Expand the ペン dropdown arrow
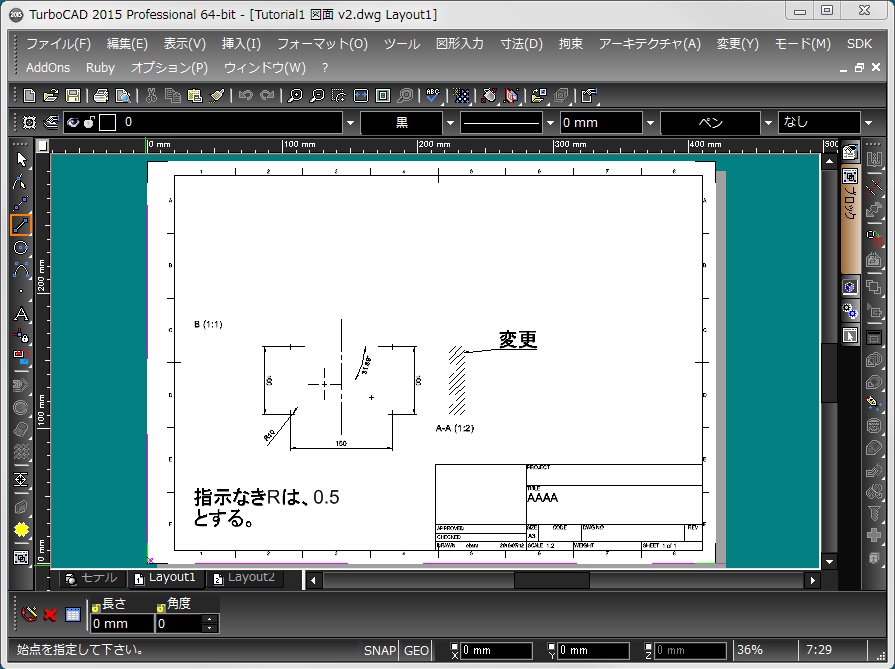This screenshot has width=895, height=669. tap(768, 123)
